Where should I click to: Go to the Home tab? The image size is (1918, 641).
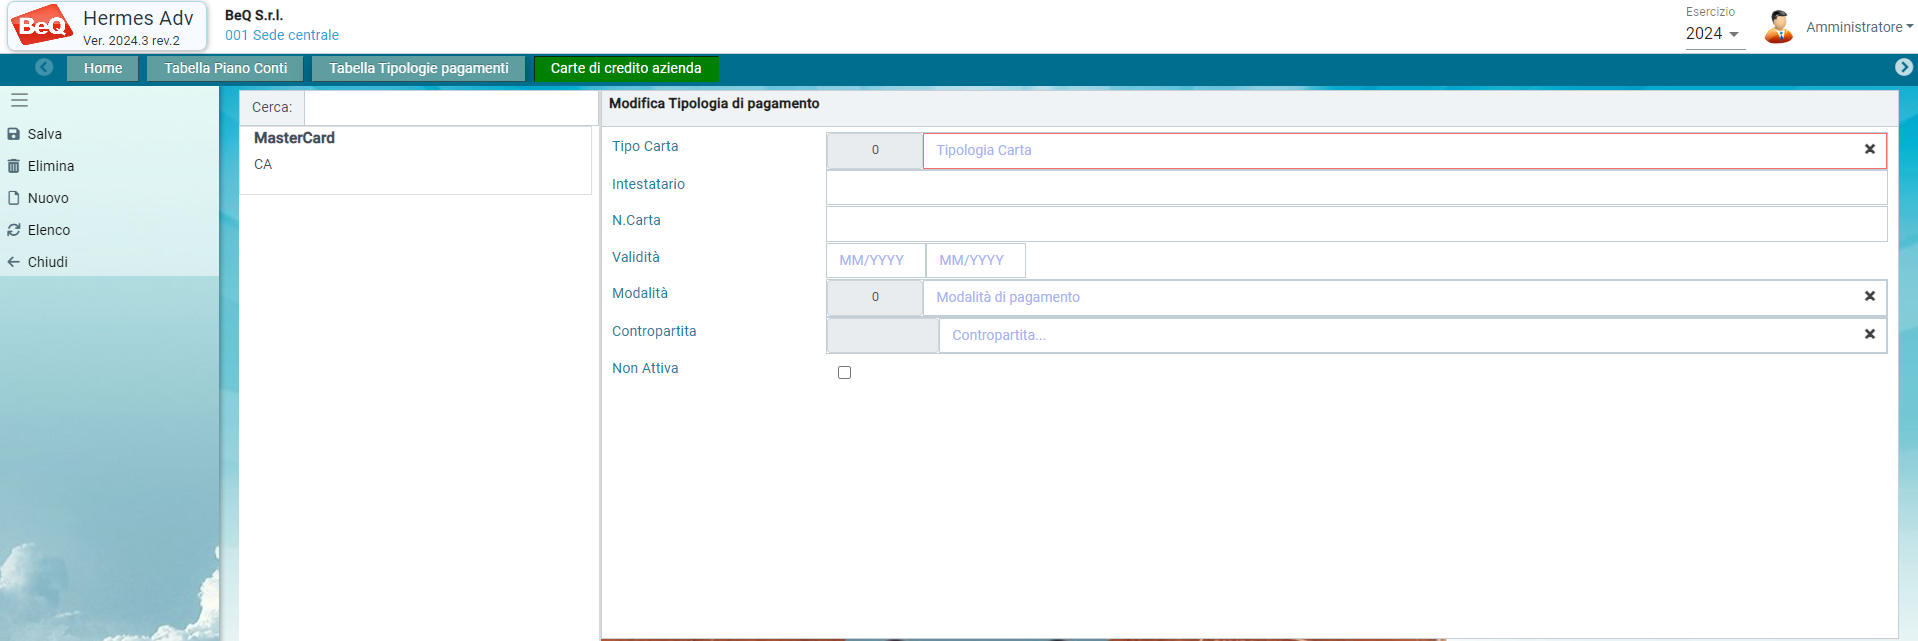coord(103,68)
